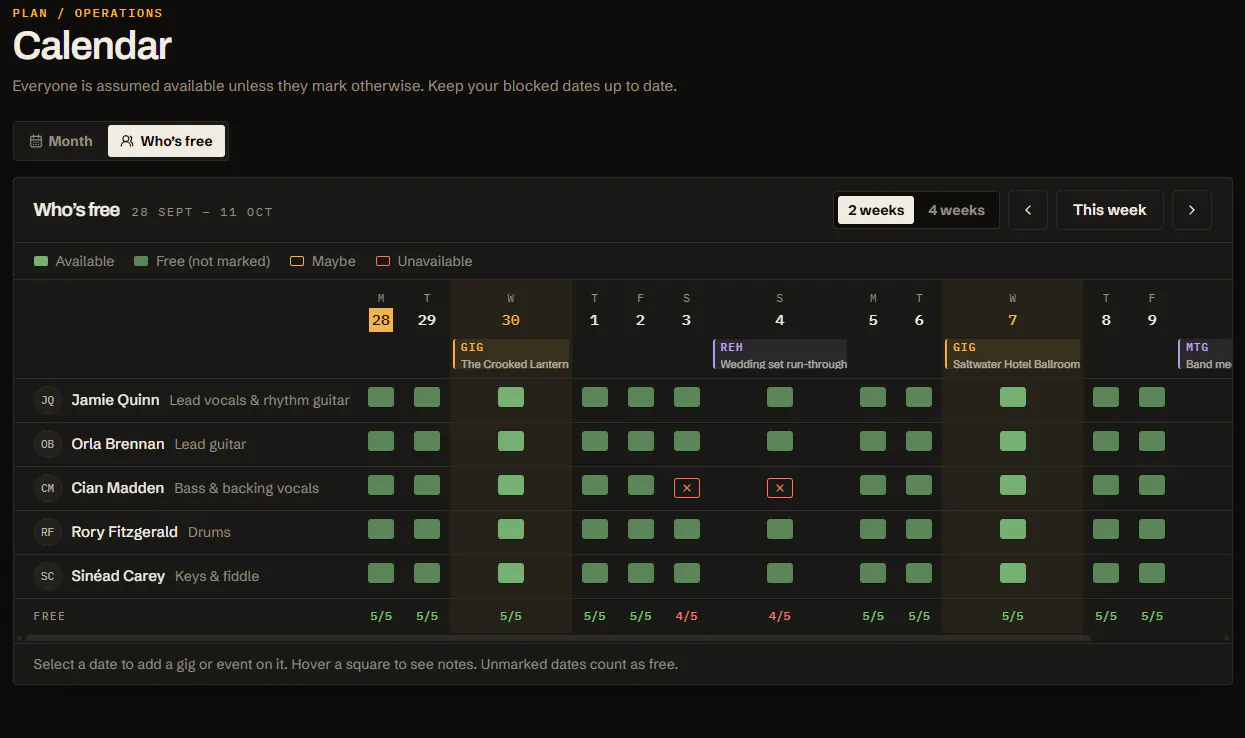Click the 4/5 free count under Saturday 3
Image resolution: width=1245 pixels, height=738 pixels.
click(687, 616)
